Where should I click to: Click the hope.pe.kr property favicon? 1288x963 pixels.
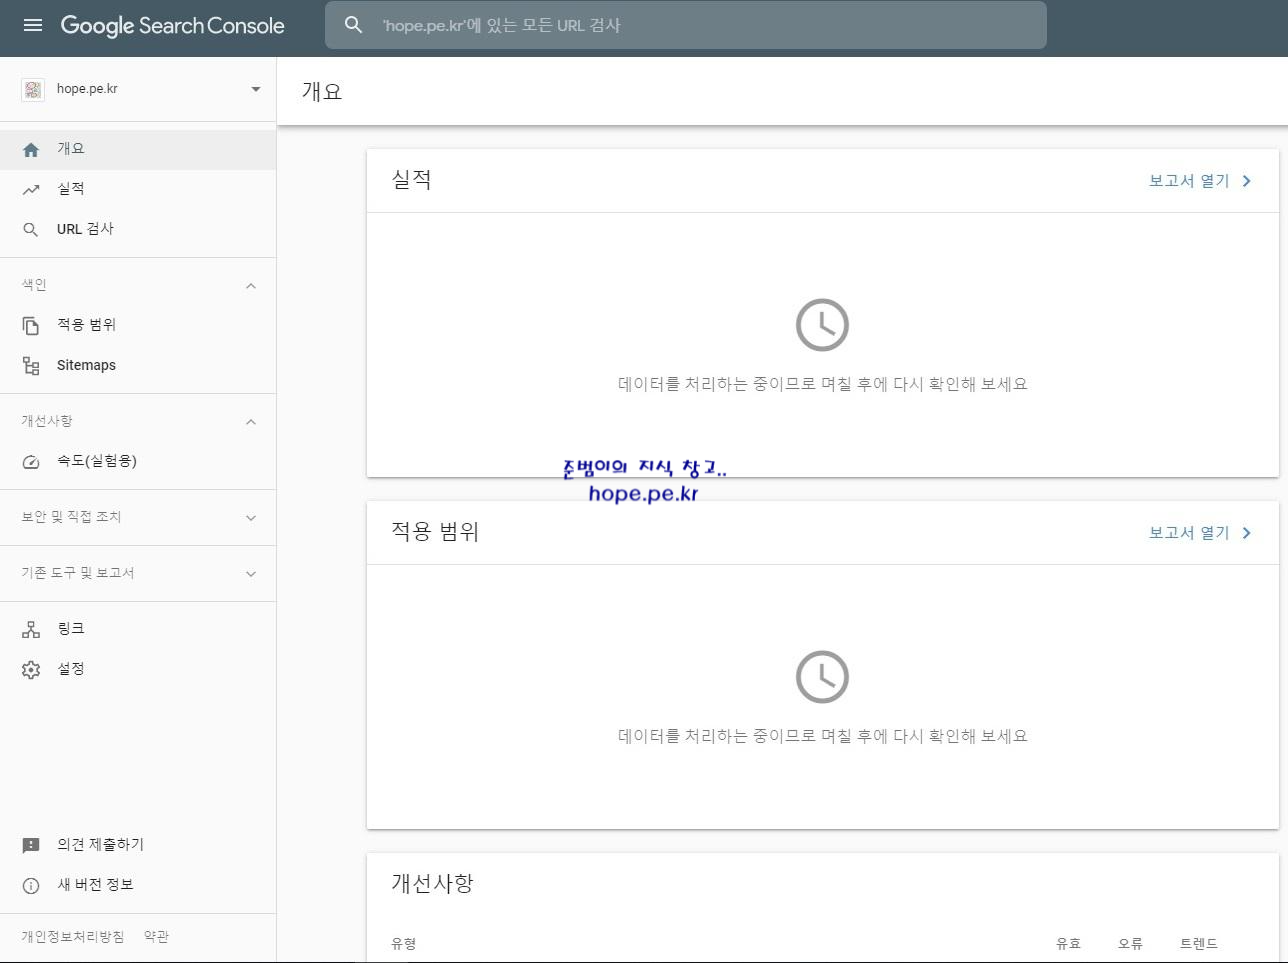click(33, 89)
